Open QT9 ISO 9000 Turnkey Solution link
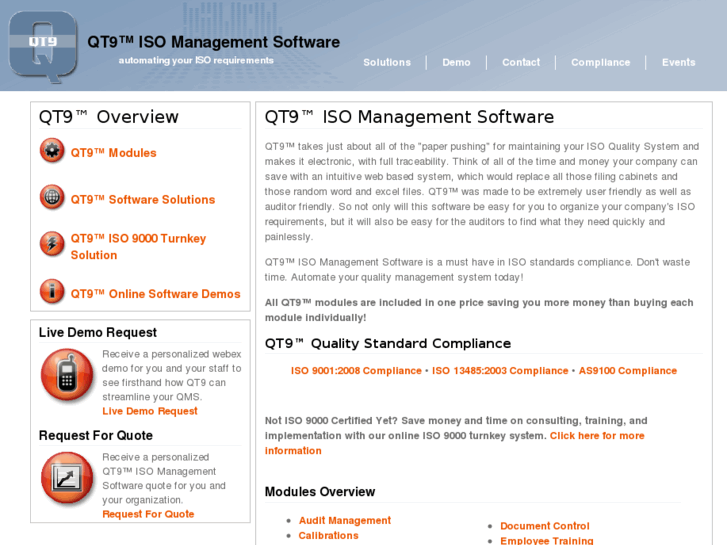 pos(138,247)
